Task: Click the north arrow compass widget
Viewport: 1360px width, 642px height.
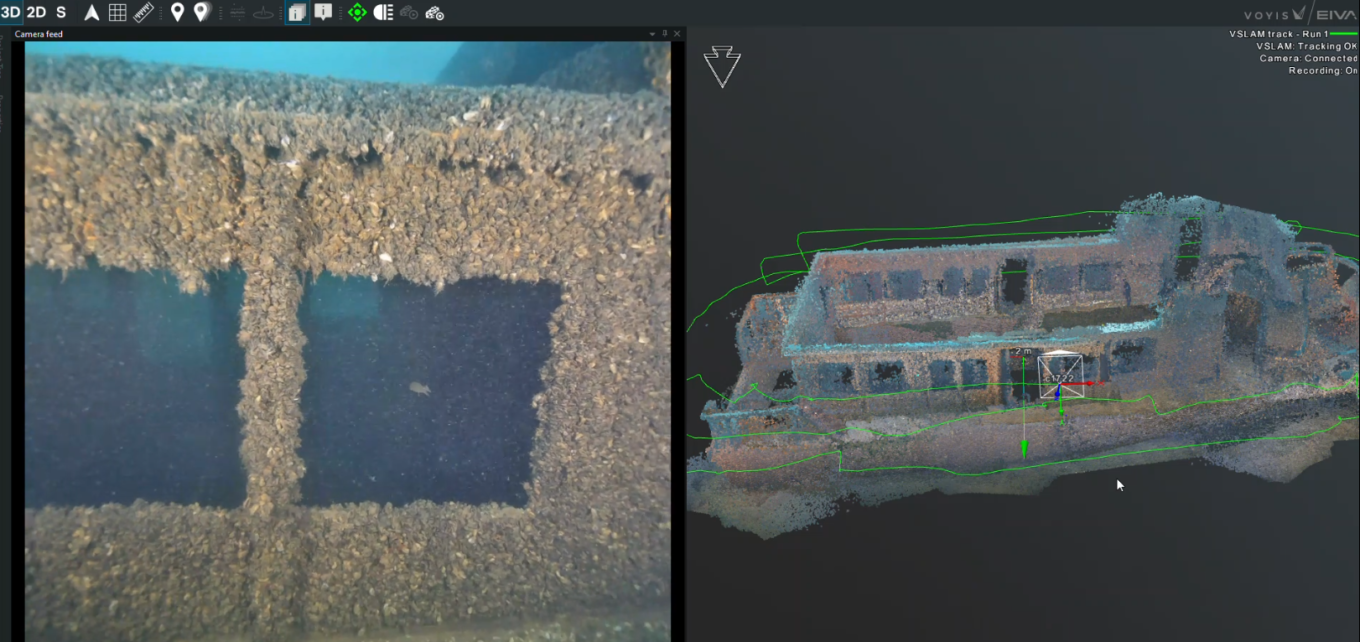Action: click(x=722, y=67)
